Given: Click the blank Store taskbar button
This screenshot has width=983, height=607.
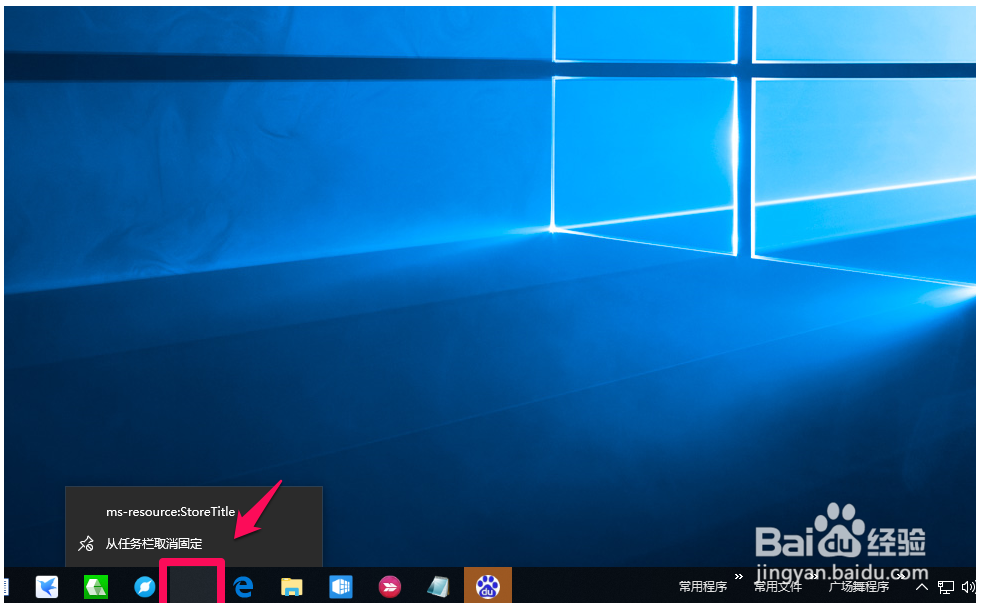Looking at the screenshot, I should (192, 584).
